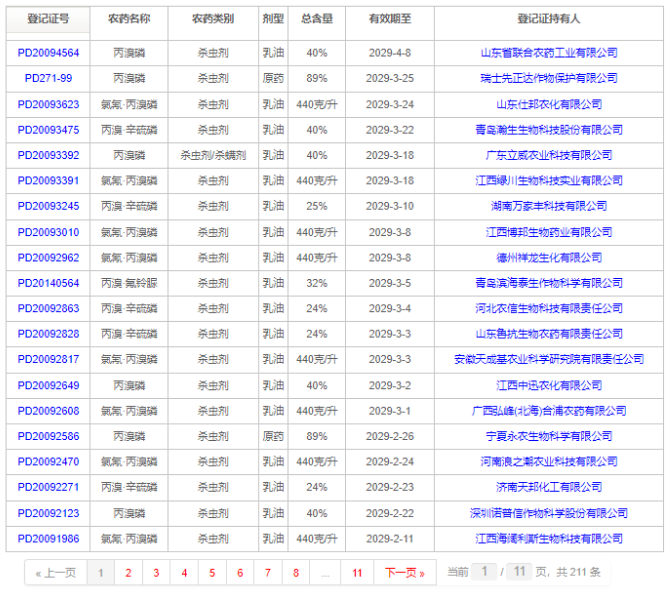Open holder 江西博邦生物药业有限公司
Image resolution: width=669 pixels, height=590 pixels.
point(549,232)
